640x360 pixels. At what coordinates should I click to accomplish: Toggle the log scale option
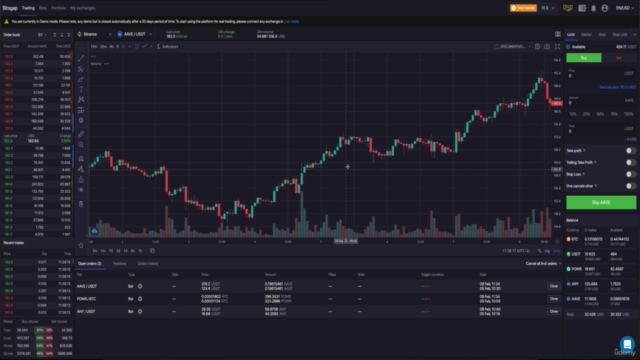(547, 251)
